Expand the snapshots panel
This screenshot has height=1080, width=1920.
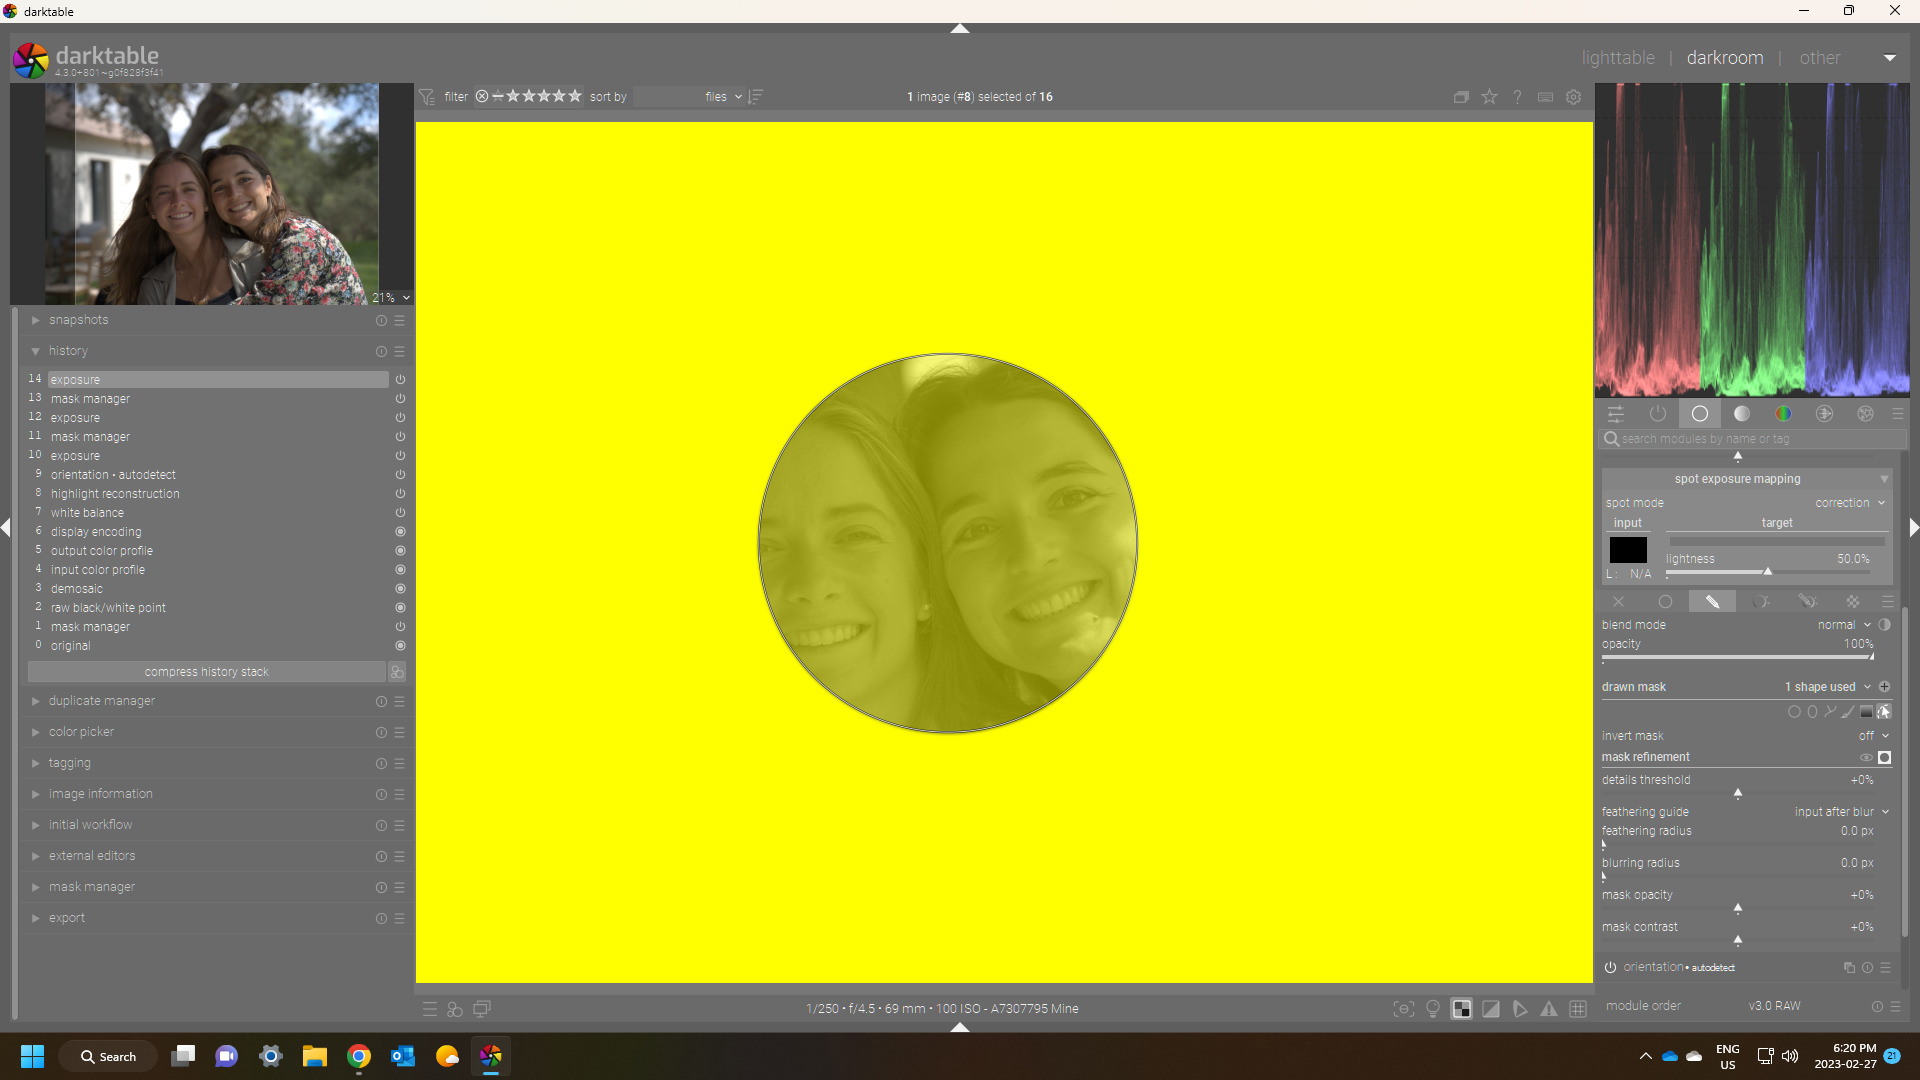pos(78,320)
